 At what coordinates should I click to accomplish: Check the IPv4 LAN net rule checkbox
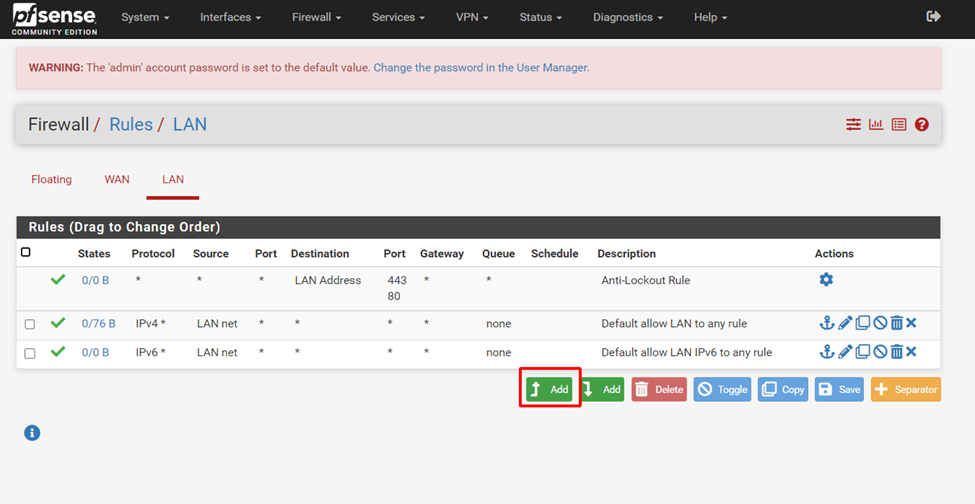pos(30,324)
